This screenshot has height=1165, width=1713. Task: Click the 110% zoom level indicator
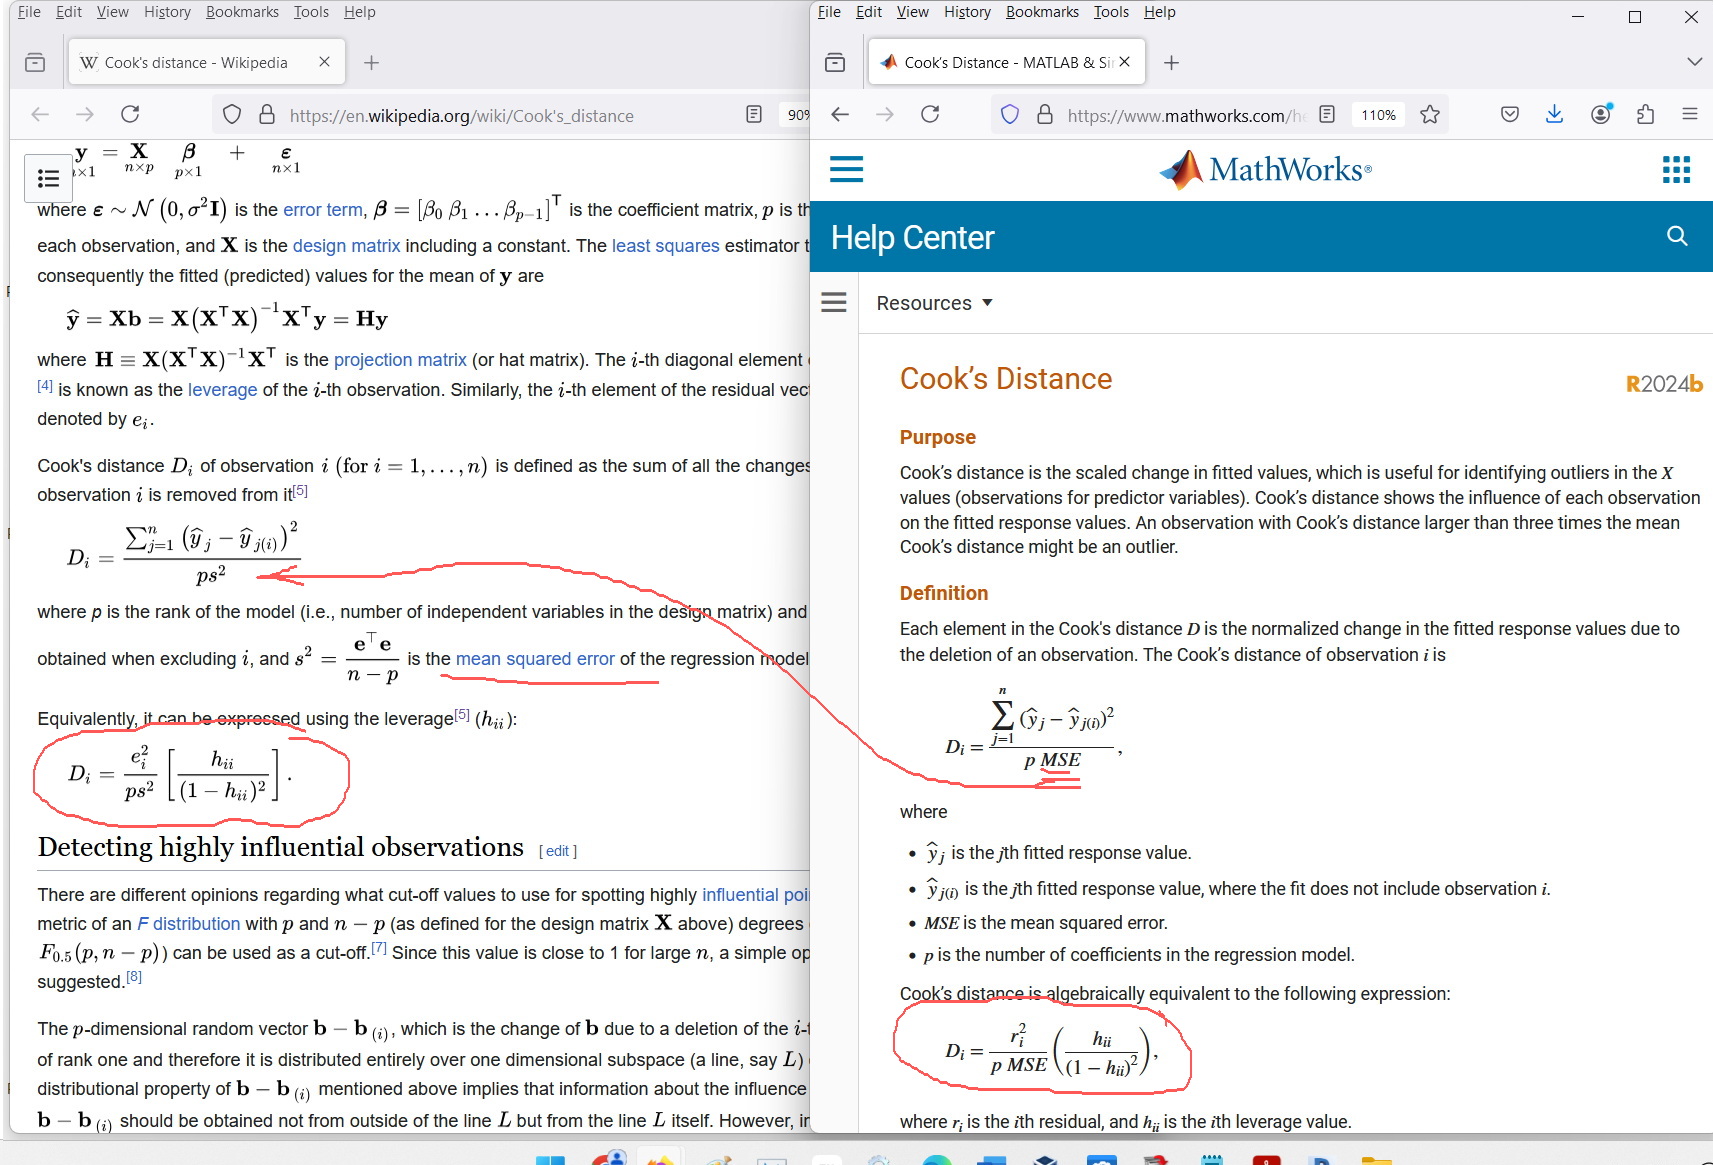coord(1378,114)
